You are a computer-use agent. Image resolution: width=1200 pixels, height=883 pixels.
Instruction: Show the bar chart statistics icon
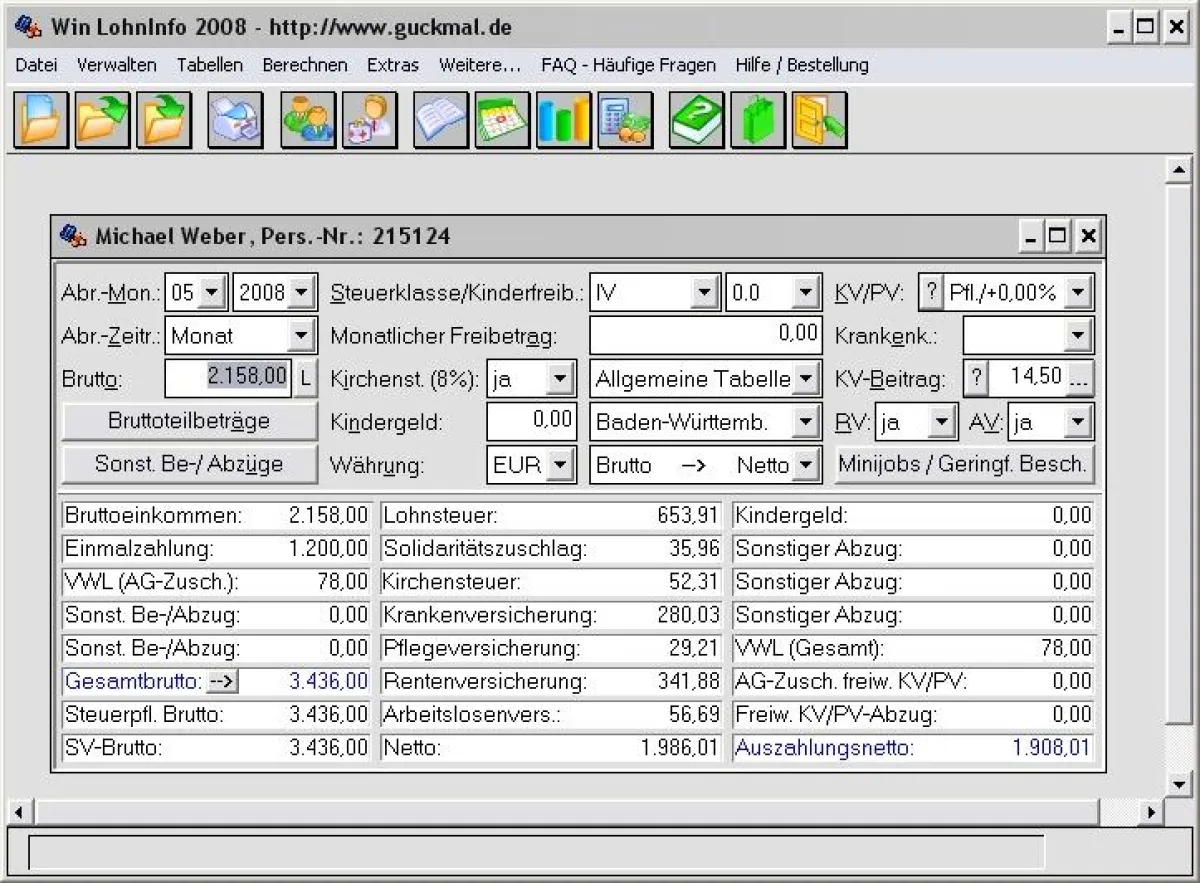coord(563,119)
